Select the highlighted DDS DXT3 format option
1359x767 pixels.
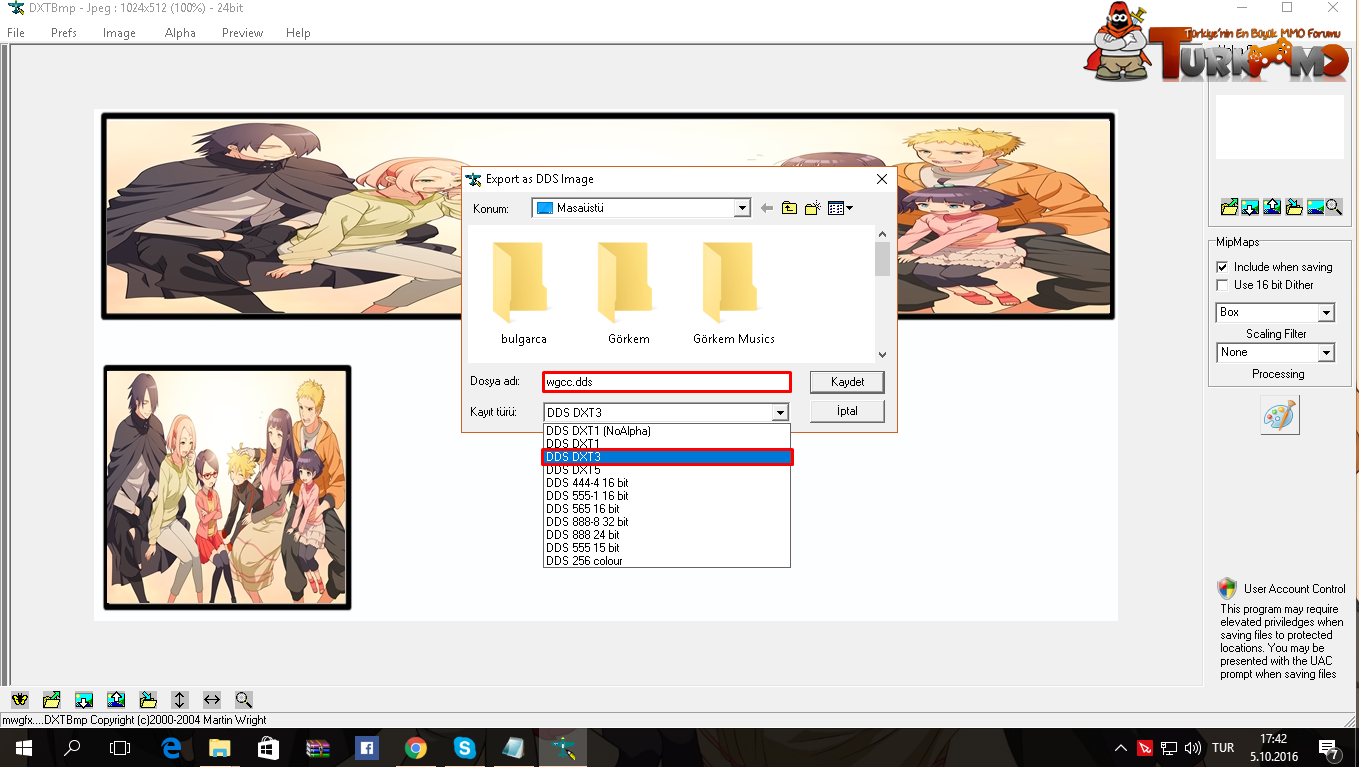[667, 457]
